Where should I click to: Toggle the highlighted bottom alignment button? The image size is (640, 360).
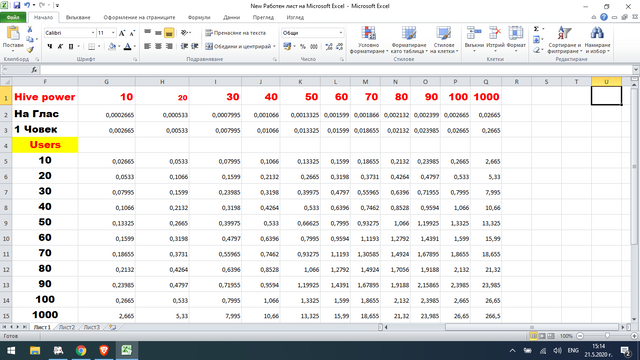[x=169, y=33]
